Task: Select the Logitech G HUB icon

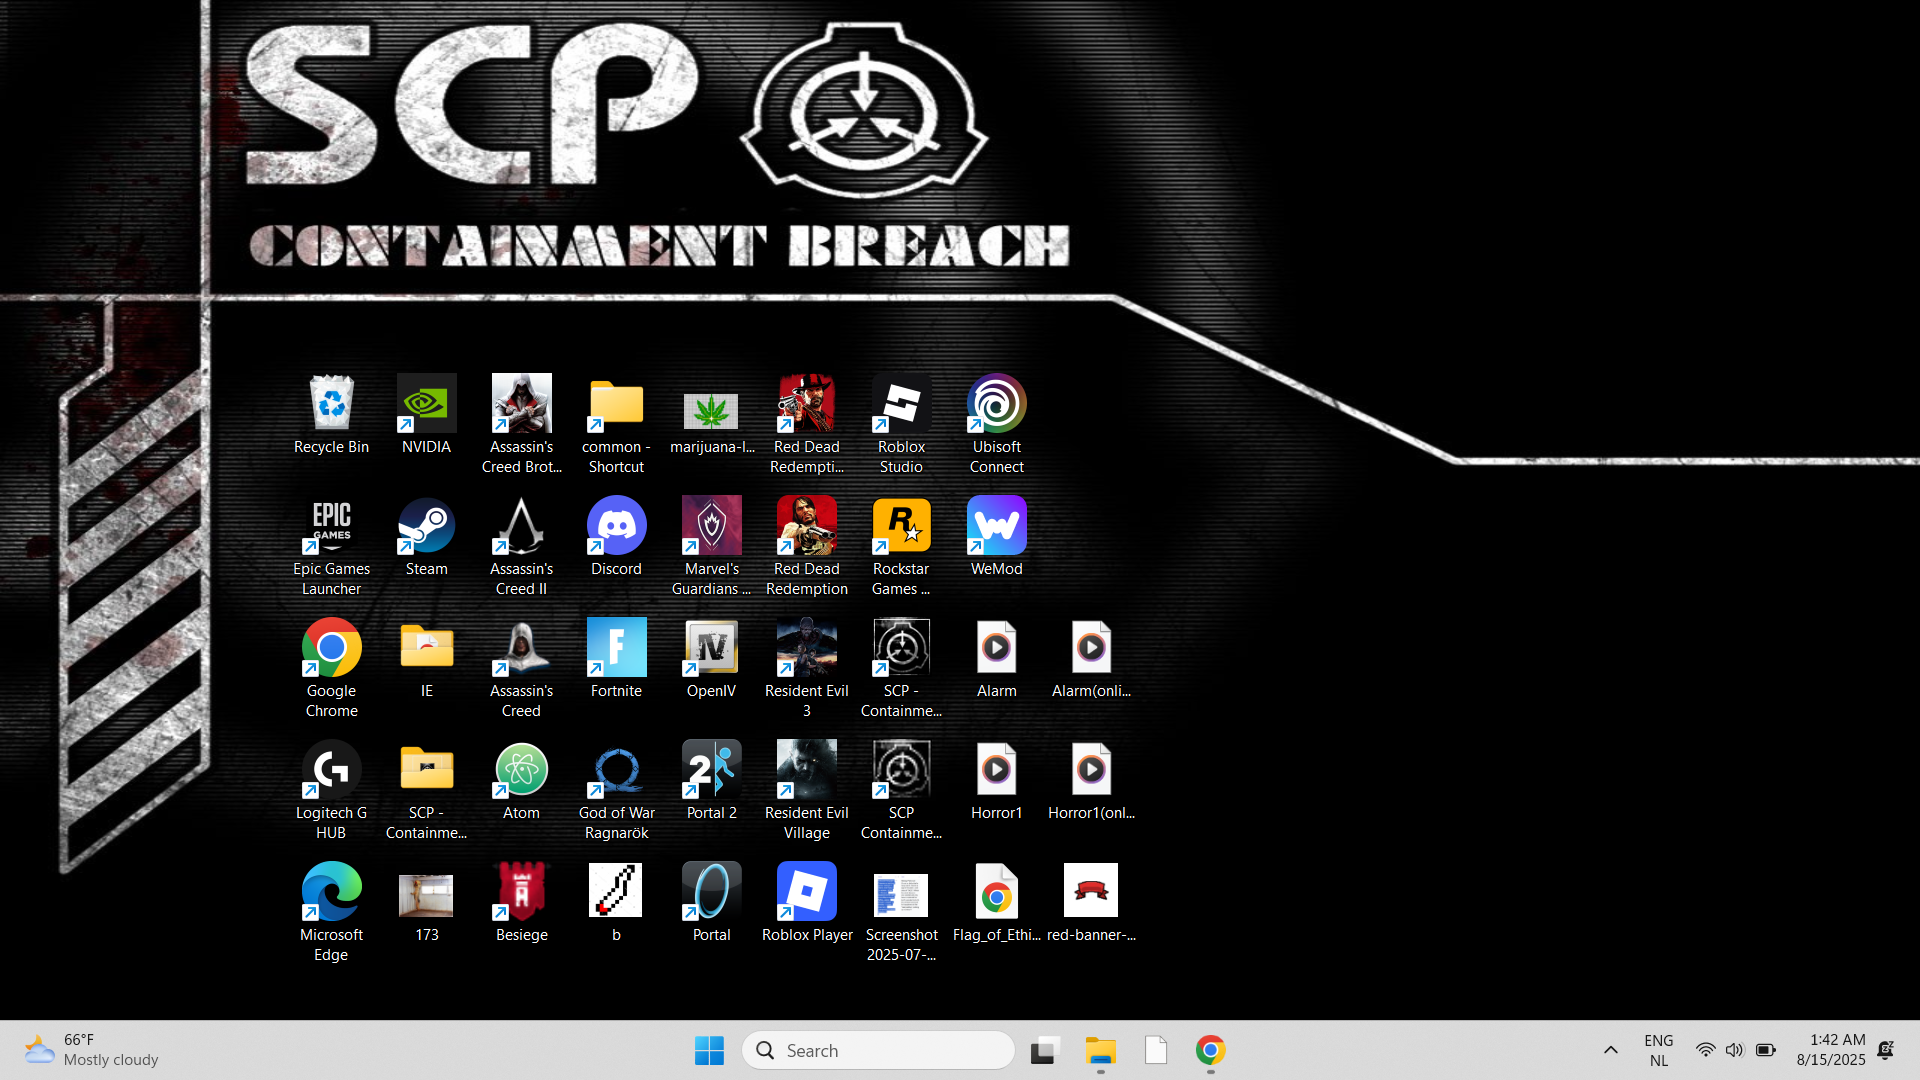Action: pyautogui.click(x=331, y=790)
